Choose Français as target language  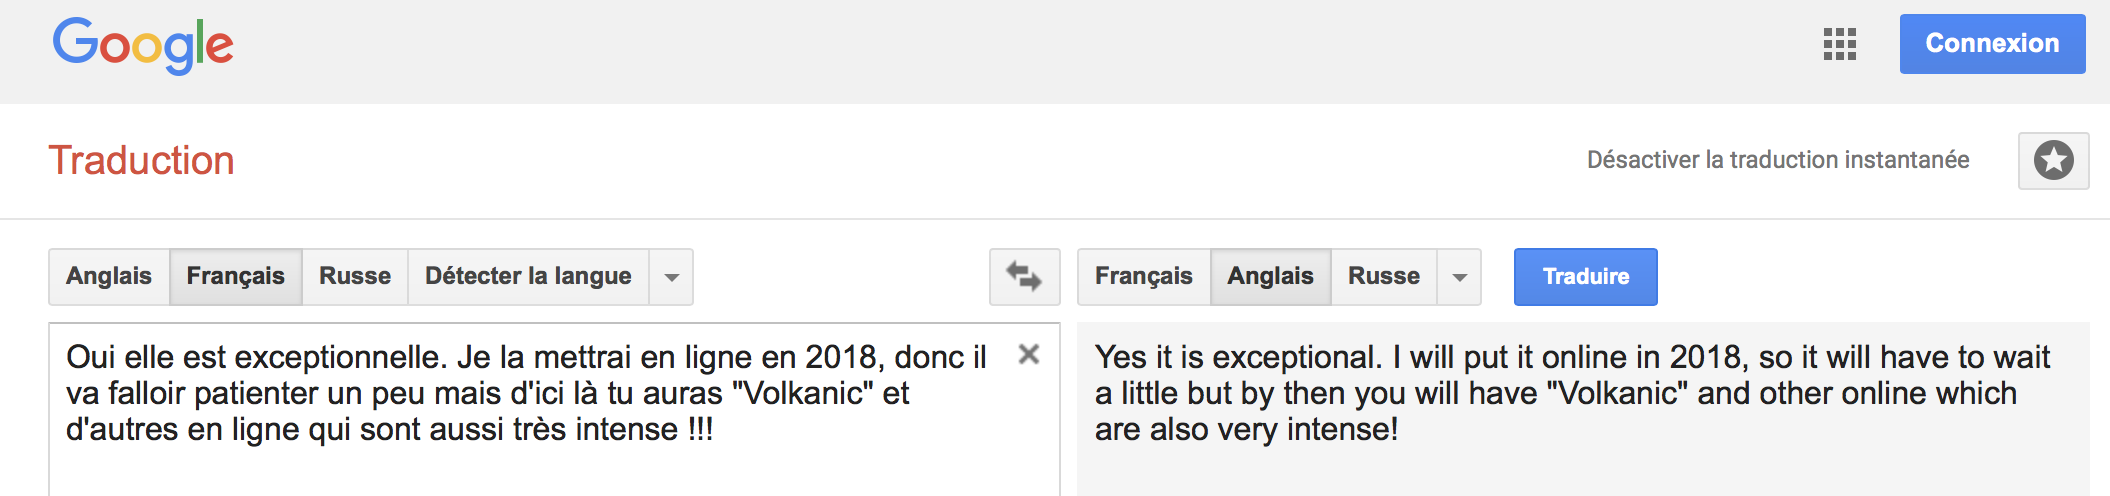[1143, 276]
